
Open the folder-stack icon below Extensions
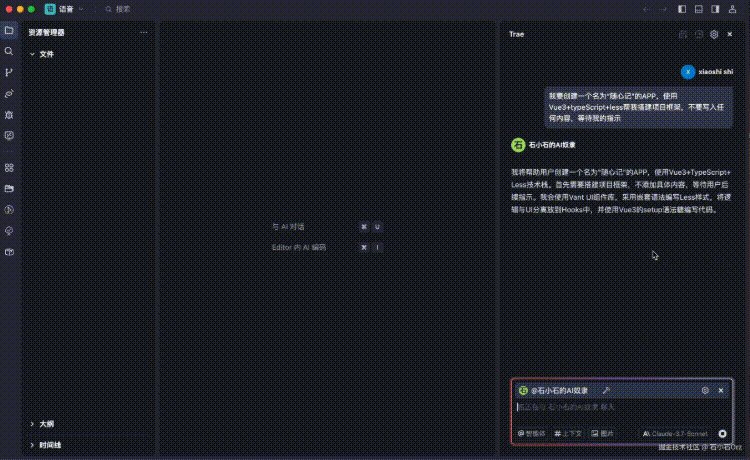pyautogui.click(x=9, y=188)
